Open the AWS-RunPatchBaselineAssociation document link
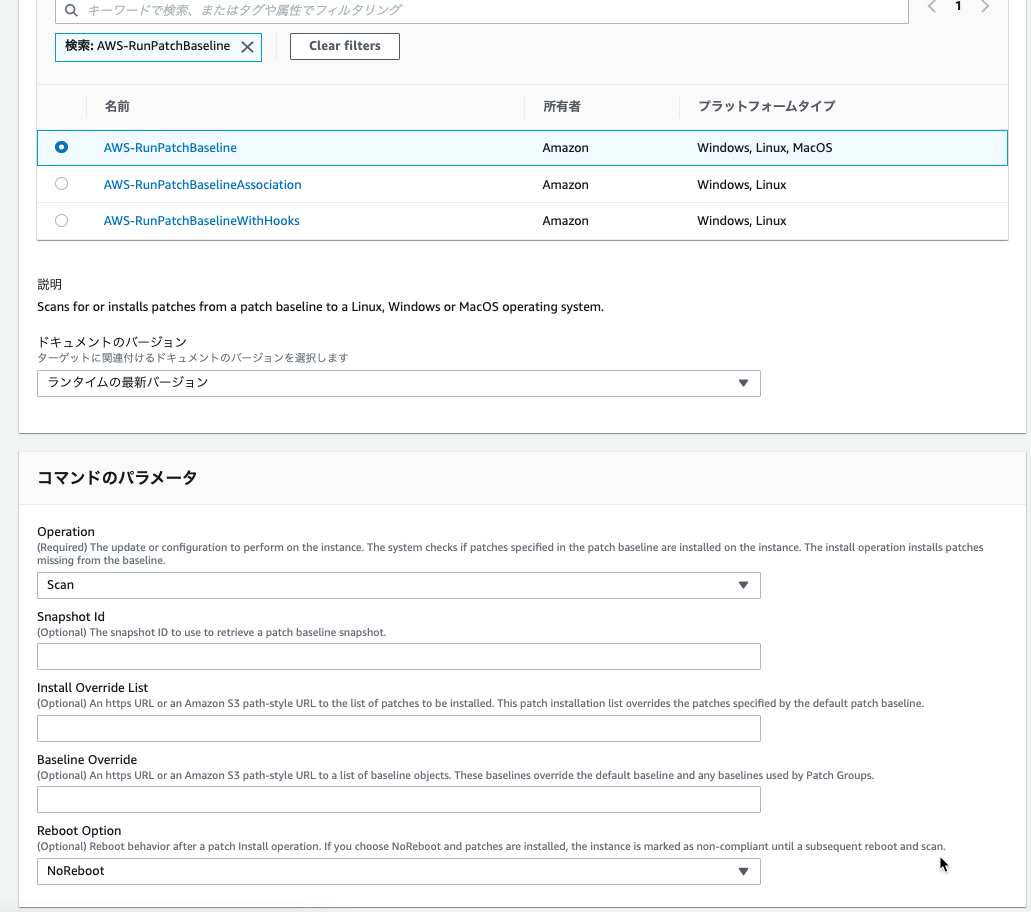The width and height of the screenshot is (1031, 912). coord(203,185)
